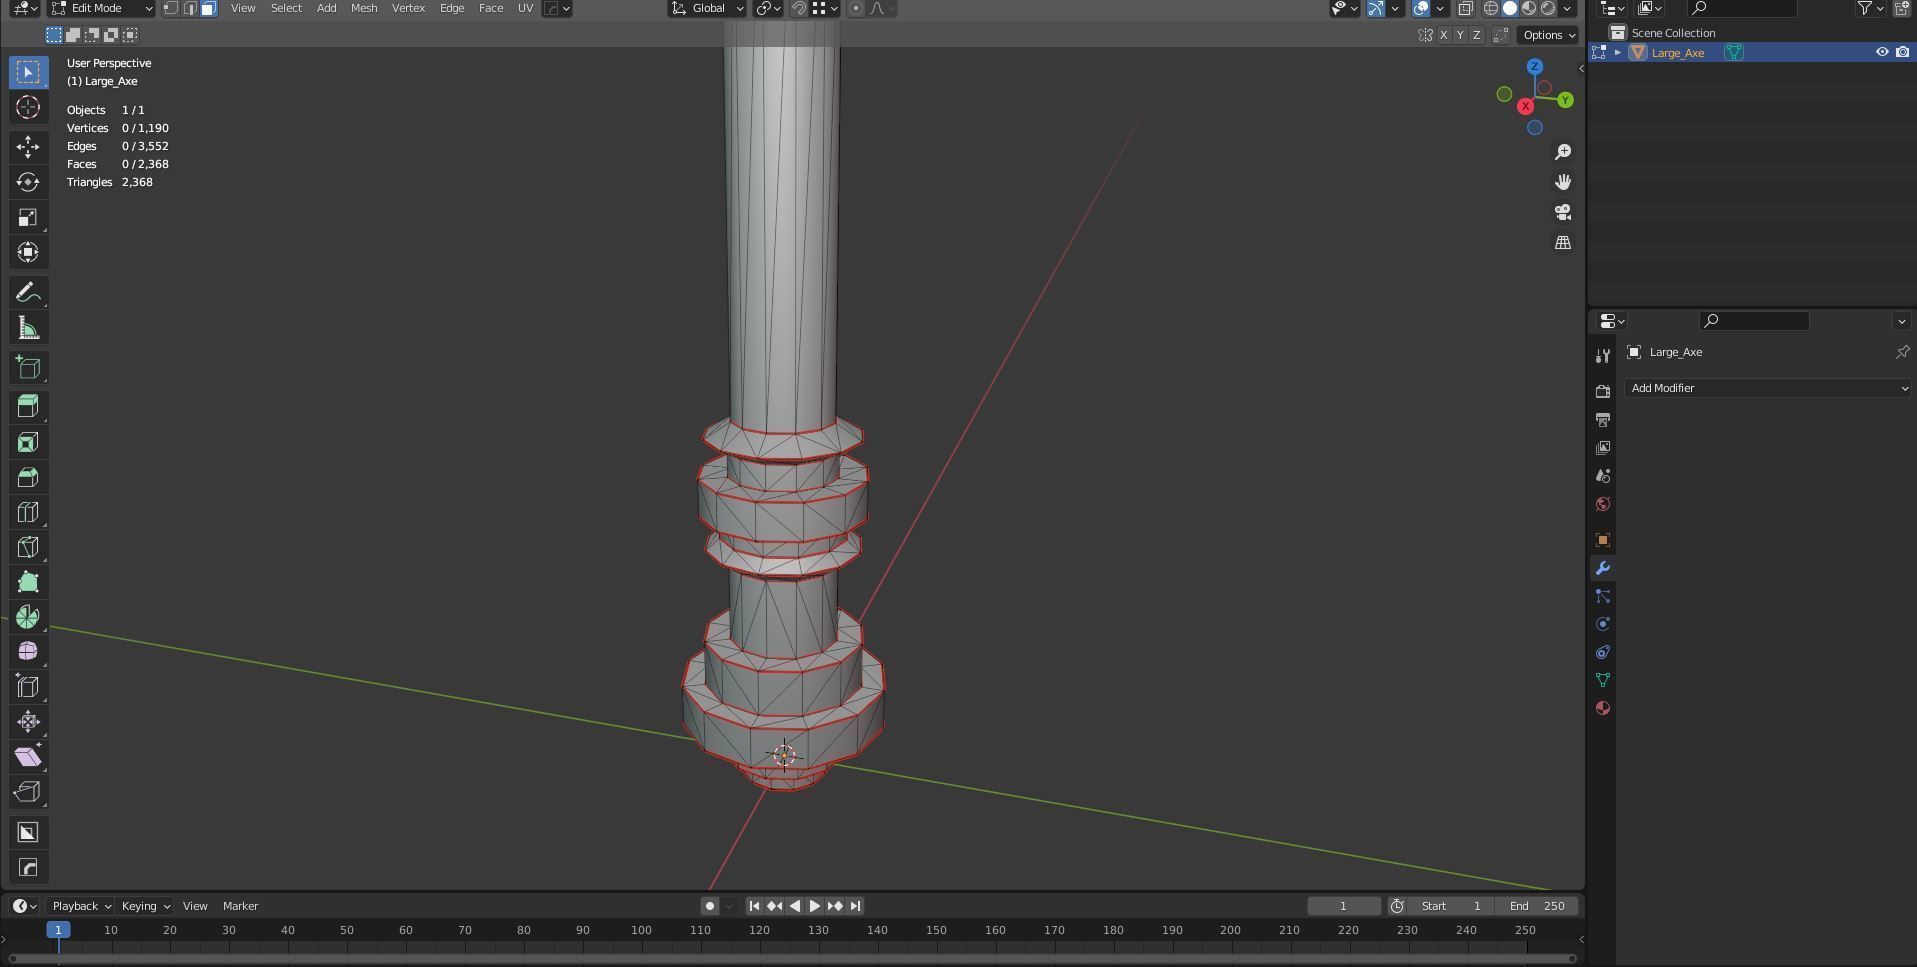Switch to the Scale tool
The height and width of the screenshot is (967, 1917).
(28, 217)
